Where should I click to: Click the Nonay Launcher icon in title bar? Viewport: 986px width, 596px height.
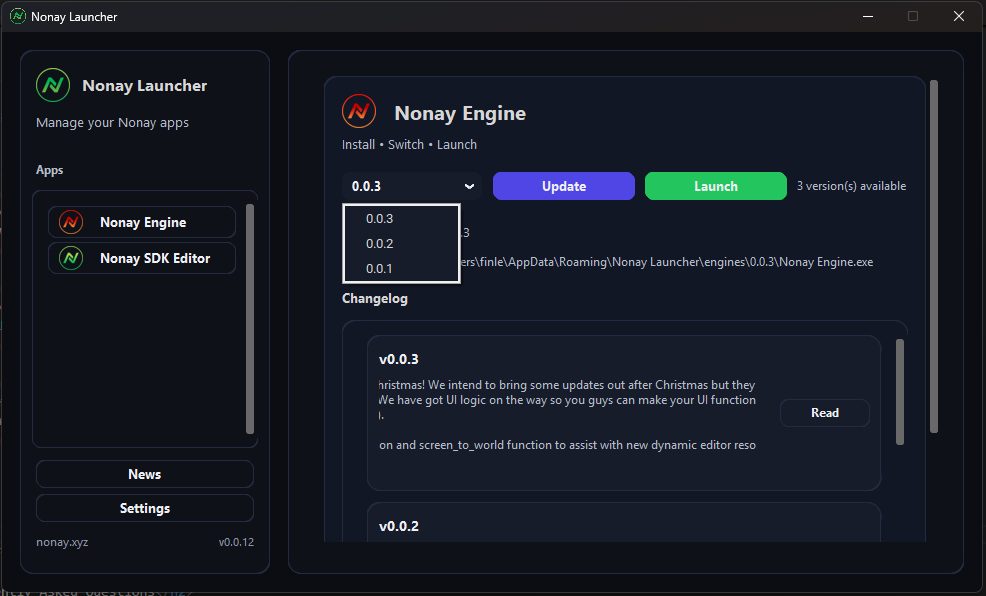17,16
